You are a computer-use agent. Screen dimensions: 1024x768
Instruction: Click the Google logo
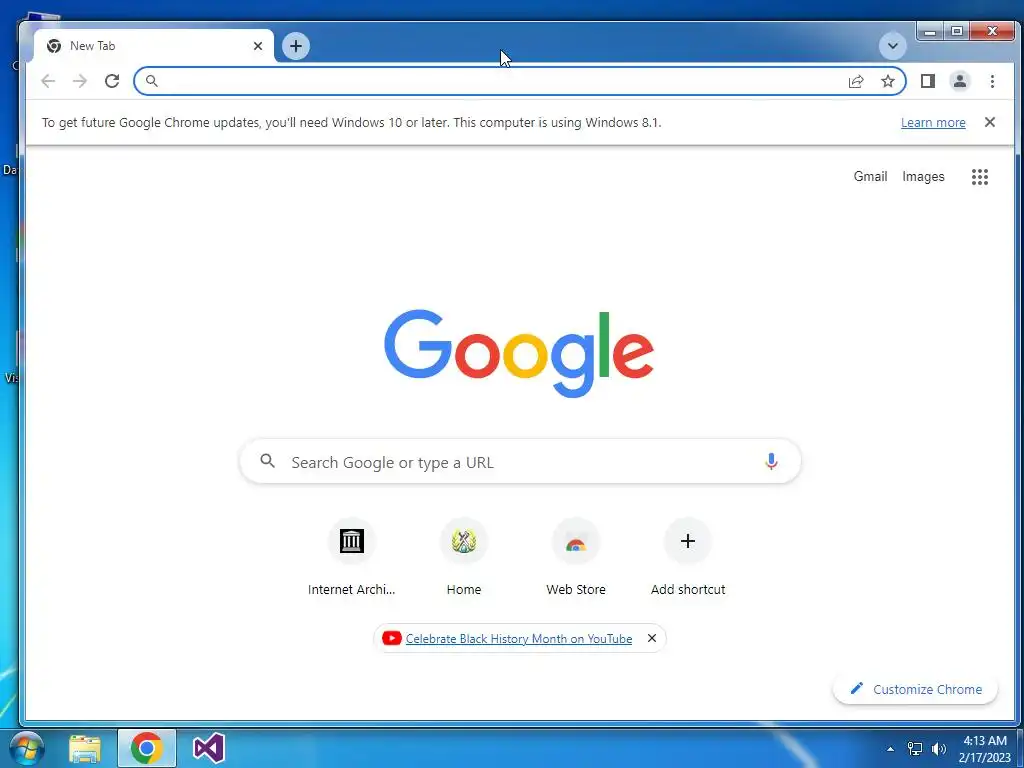519,353
